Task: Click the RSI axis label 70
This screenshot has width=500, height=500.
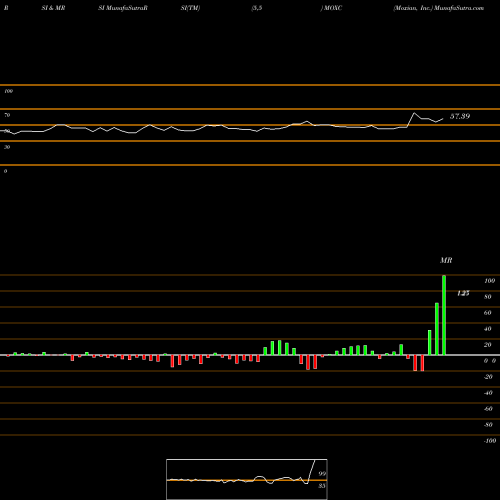Action: [x=7, y=115]
